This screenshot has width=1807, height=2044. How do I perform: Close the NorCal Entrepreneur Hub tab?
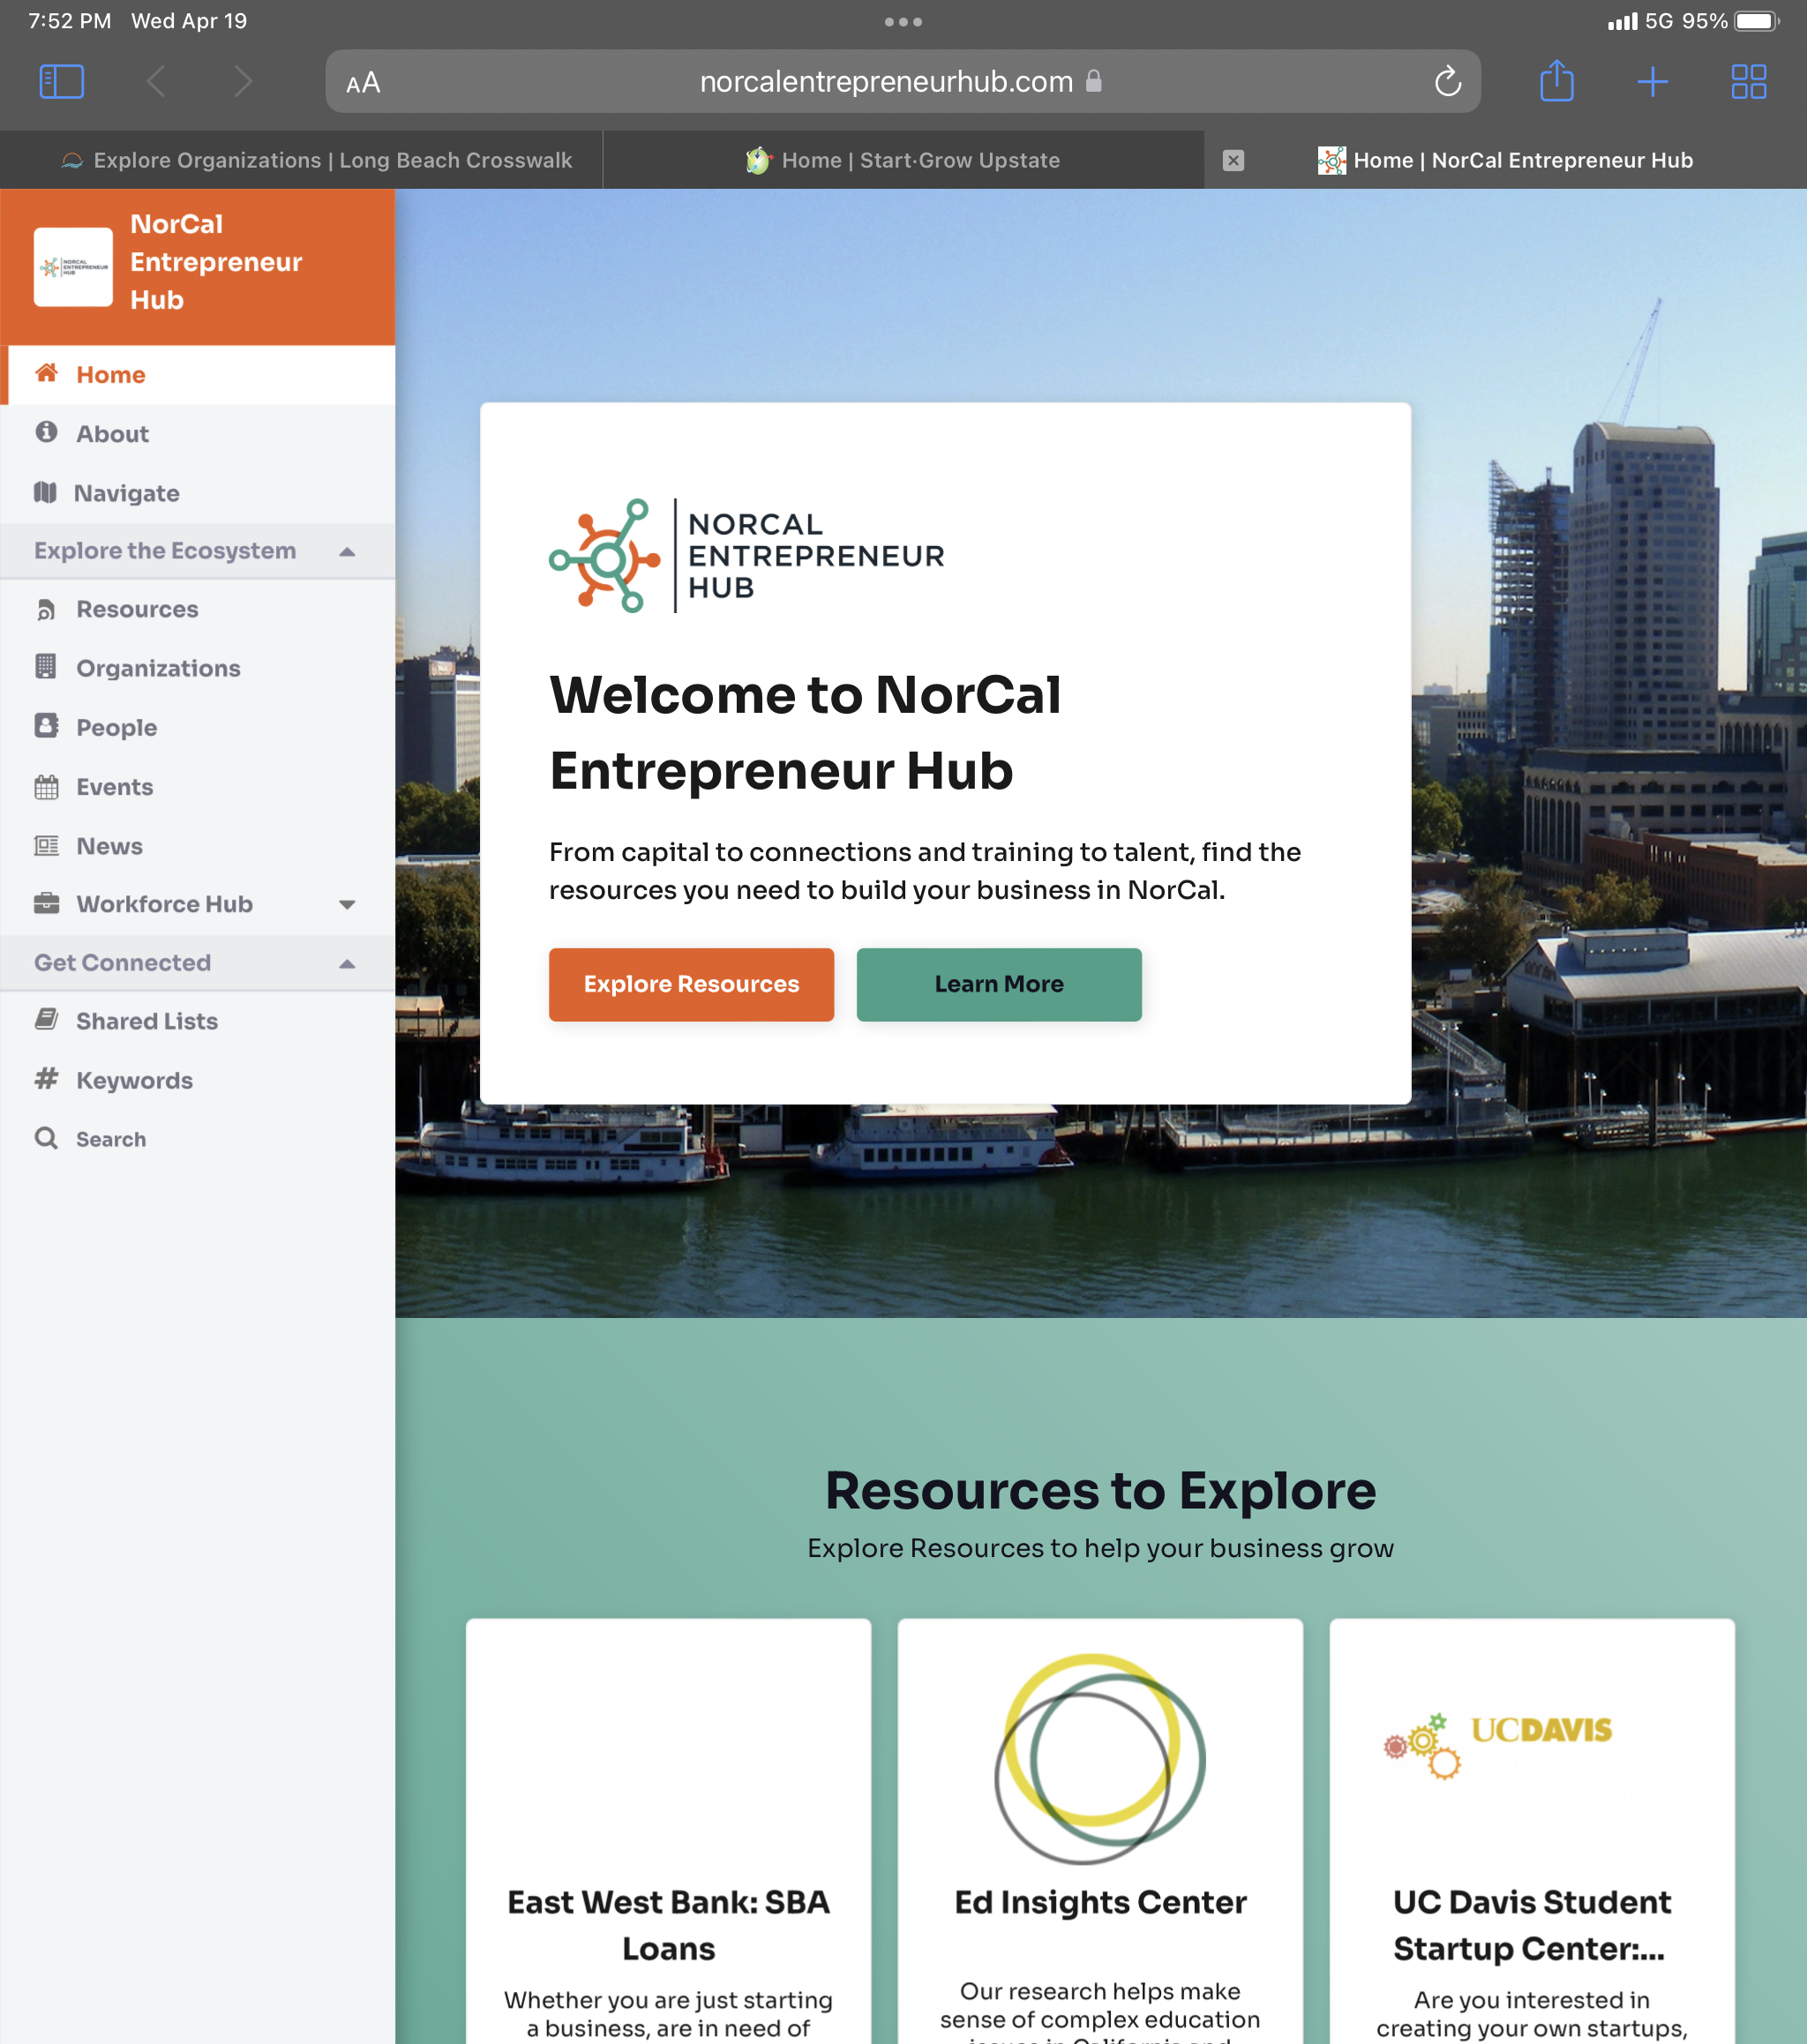pyautogui.click(x=1233, y=160)
